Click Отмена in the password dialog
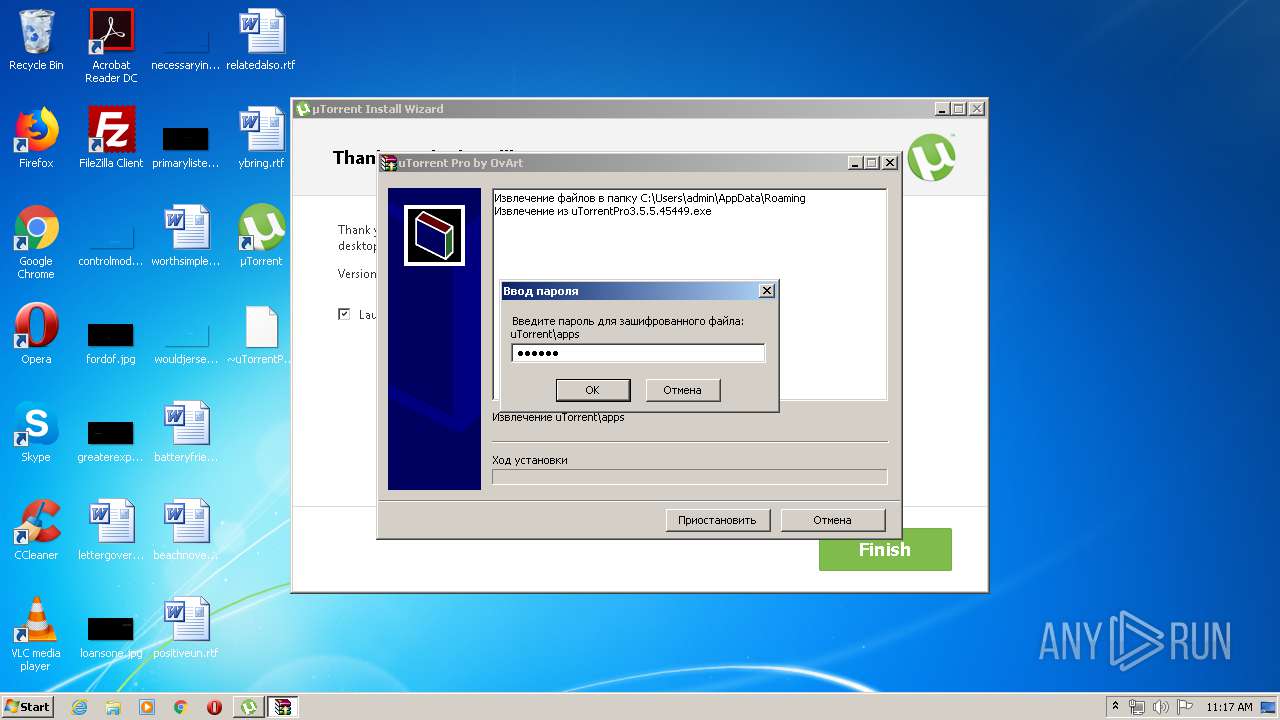This screenshot has width=1280, height=720. point(682,390)
